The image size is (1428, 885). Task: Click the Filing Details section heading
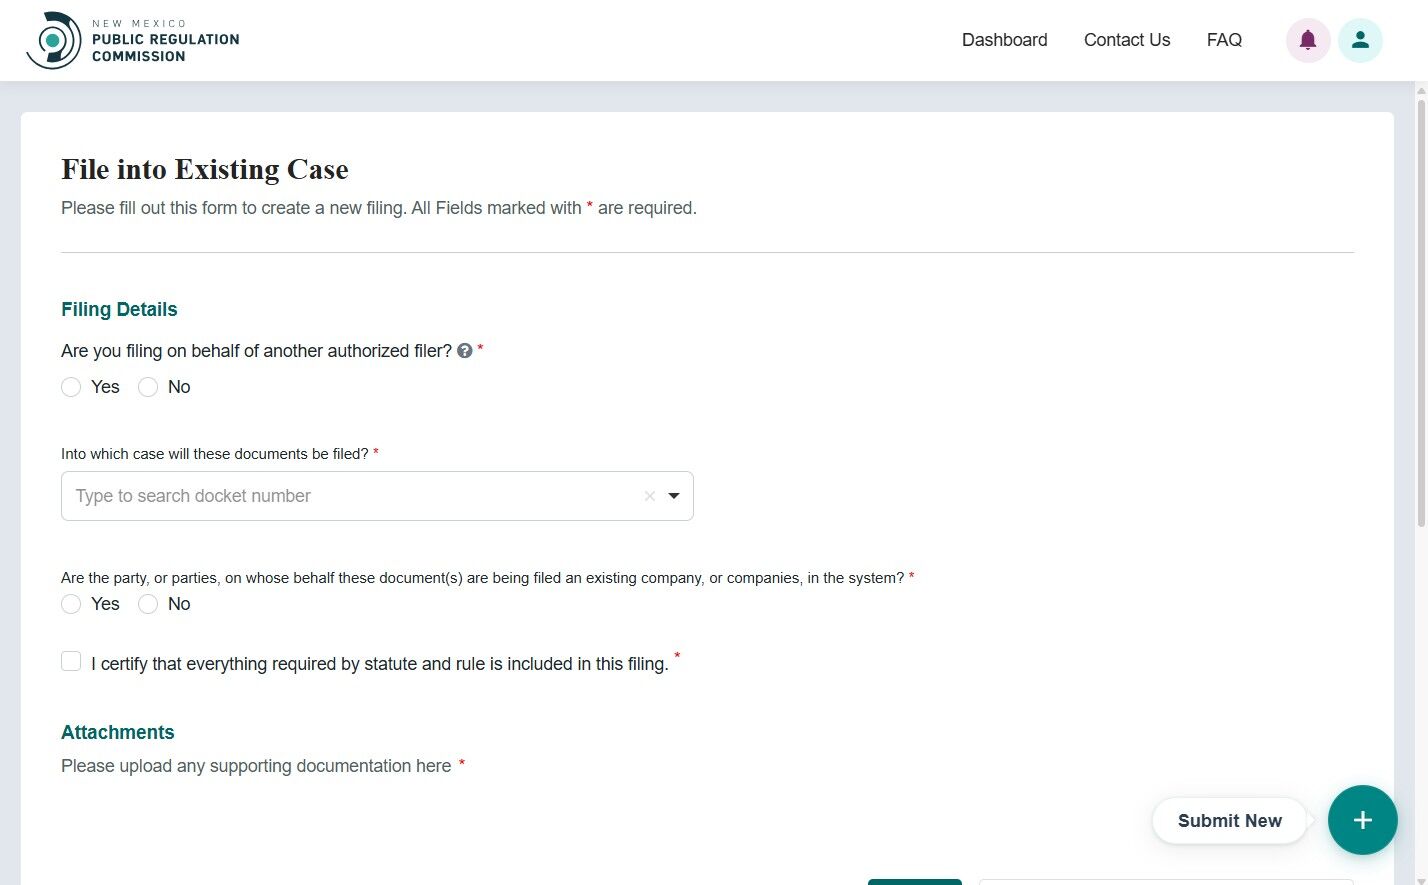118,309
